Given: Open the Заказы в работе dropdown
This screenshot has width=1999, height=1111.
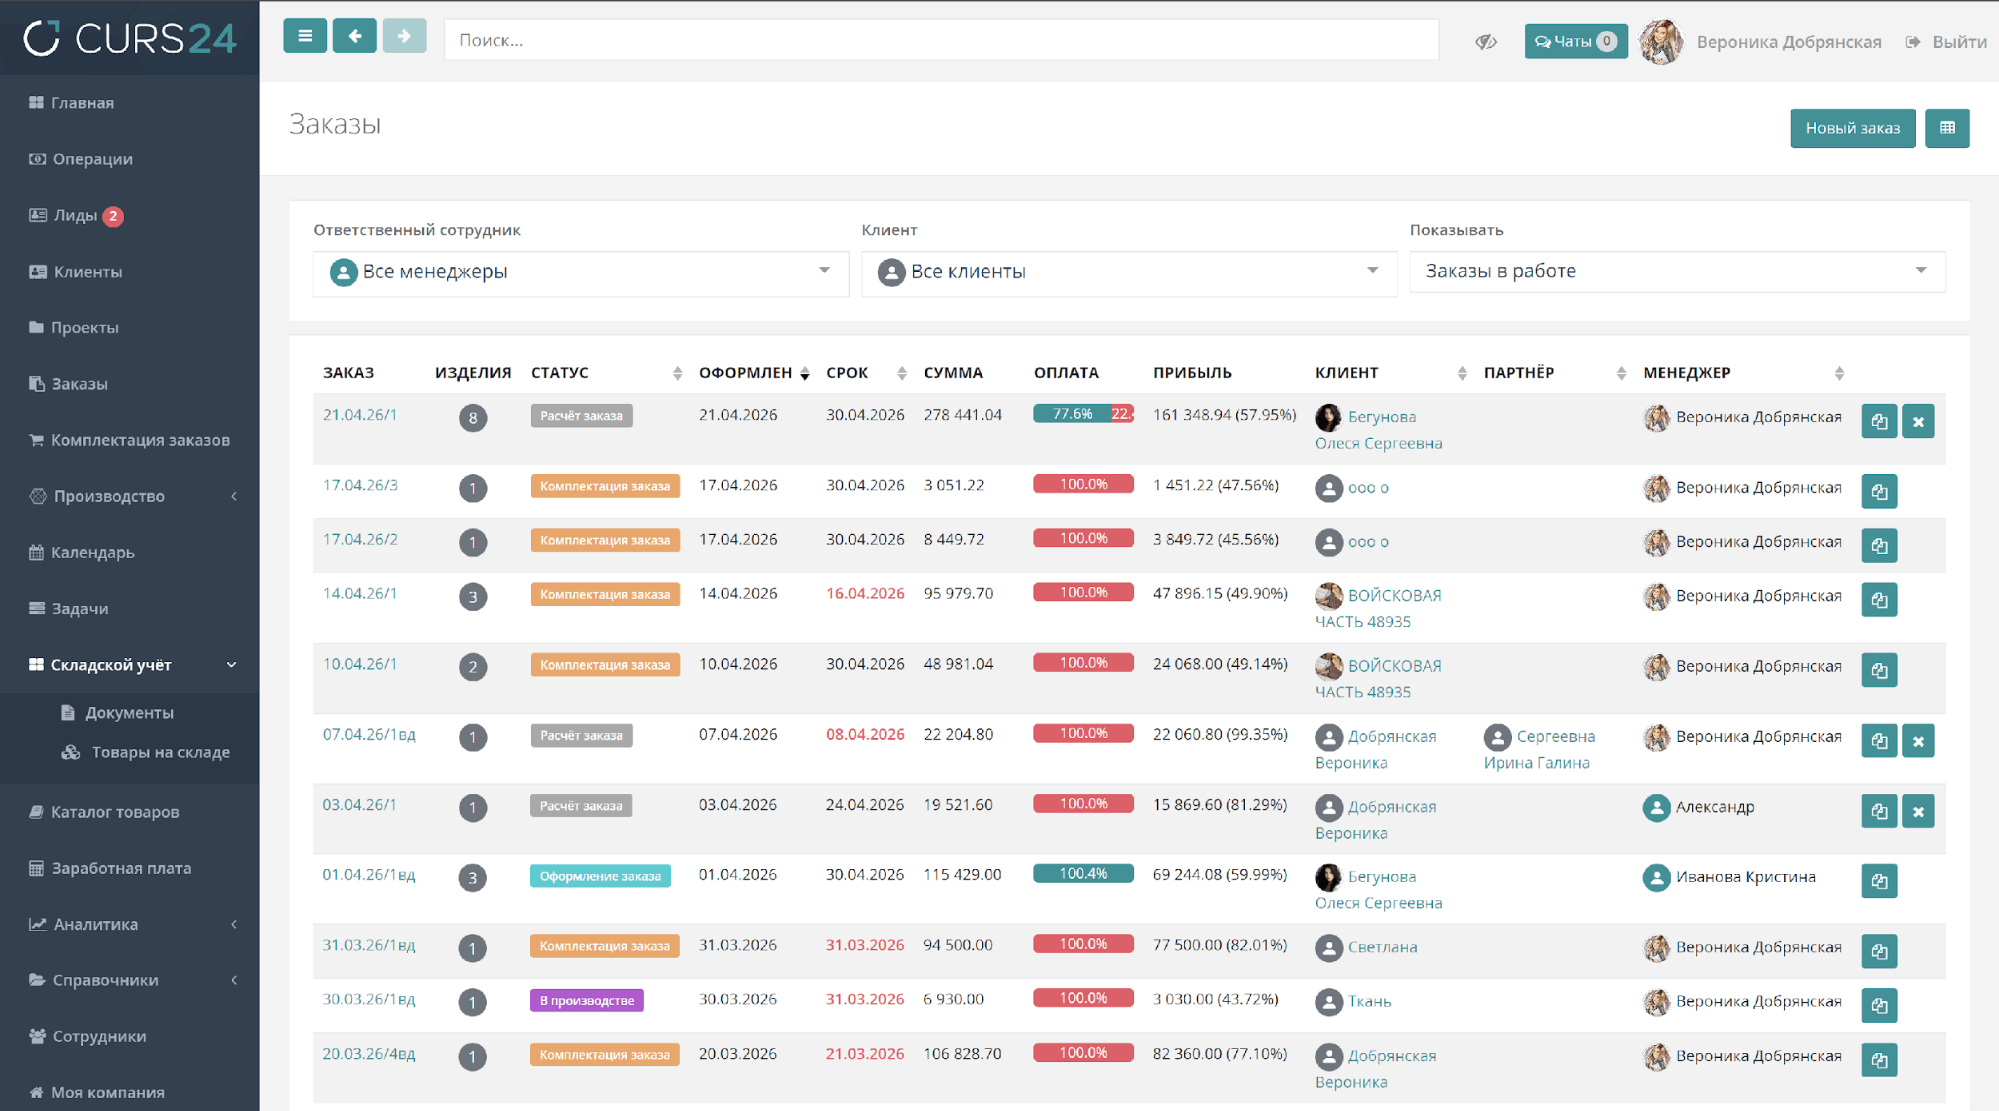Looking at the screenshot, I should pyautogui.click(x=1676, y=272).
